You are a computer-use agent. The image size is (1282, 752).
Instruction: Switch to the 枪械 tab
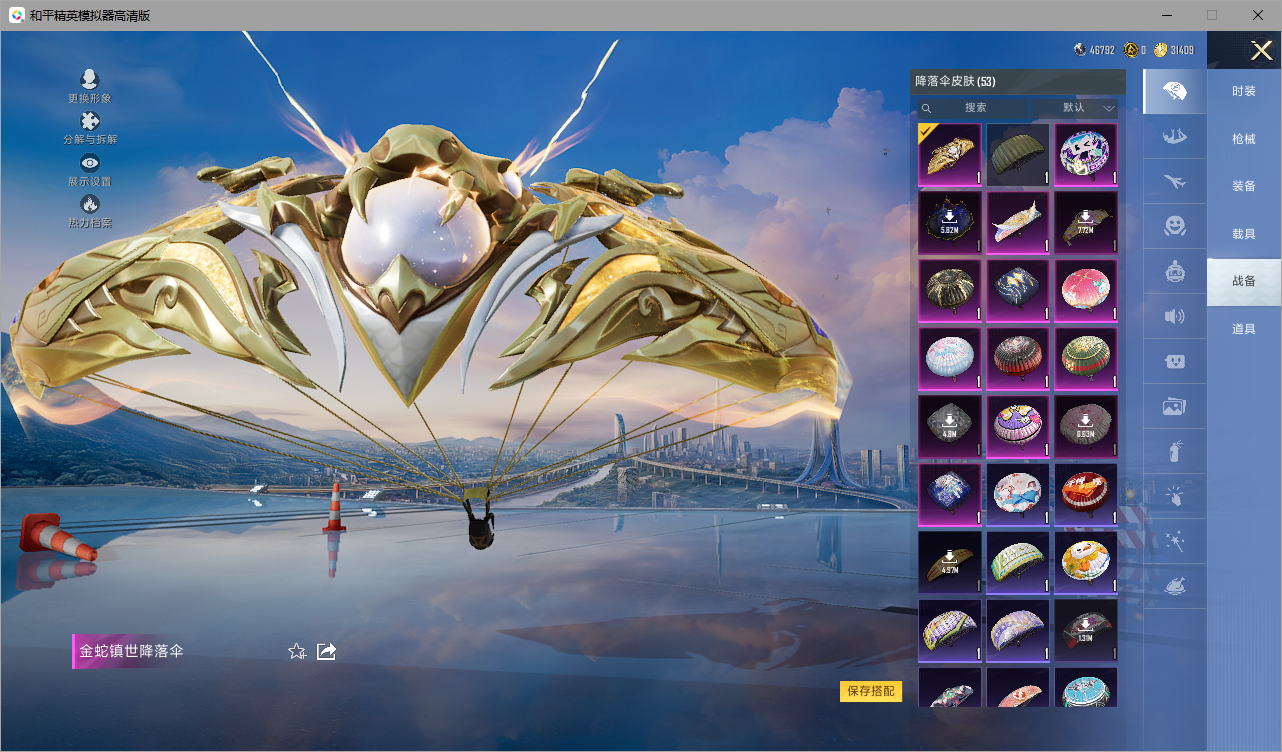click(x=1244, y=139)
